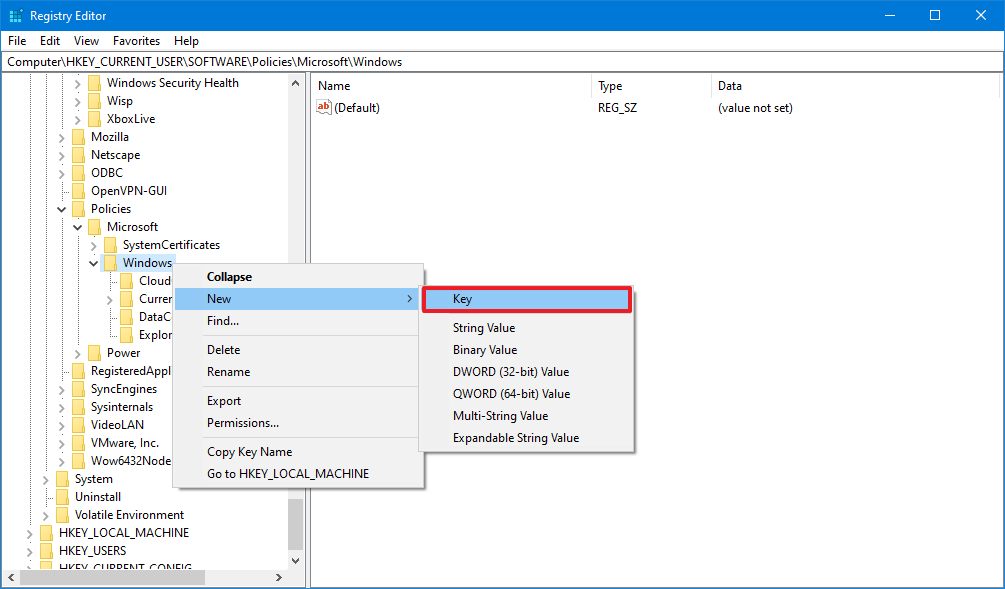Click the VideoLAN folder icon

(79, 425)
